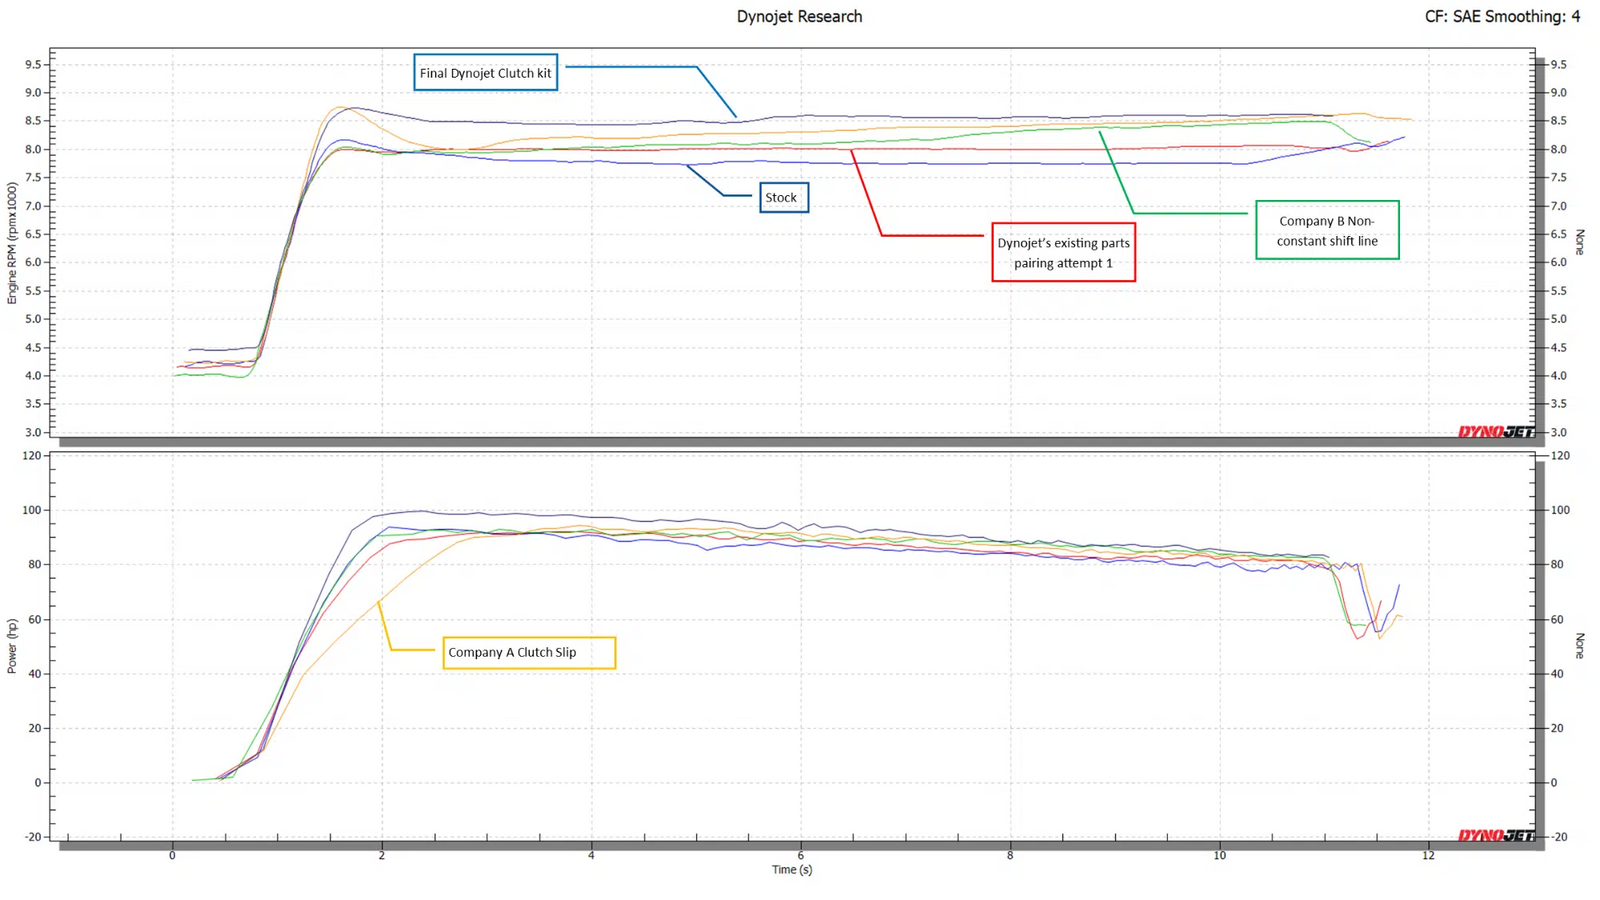Click the 10 tick label on the time axis
This screenshot has height=900, width=1600.
pyautogui.click(x=1219, y=855)
